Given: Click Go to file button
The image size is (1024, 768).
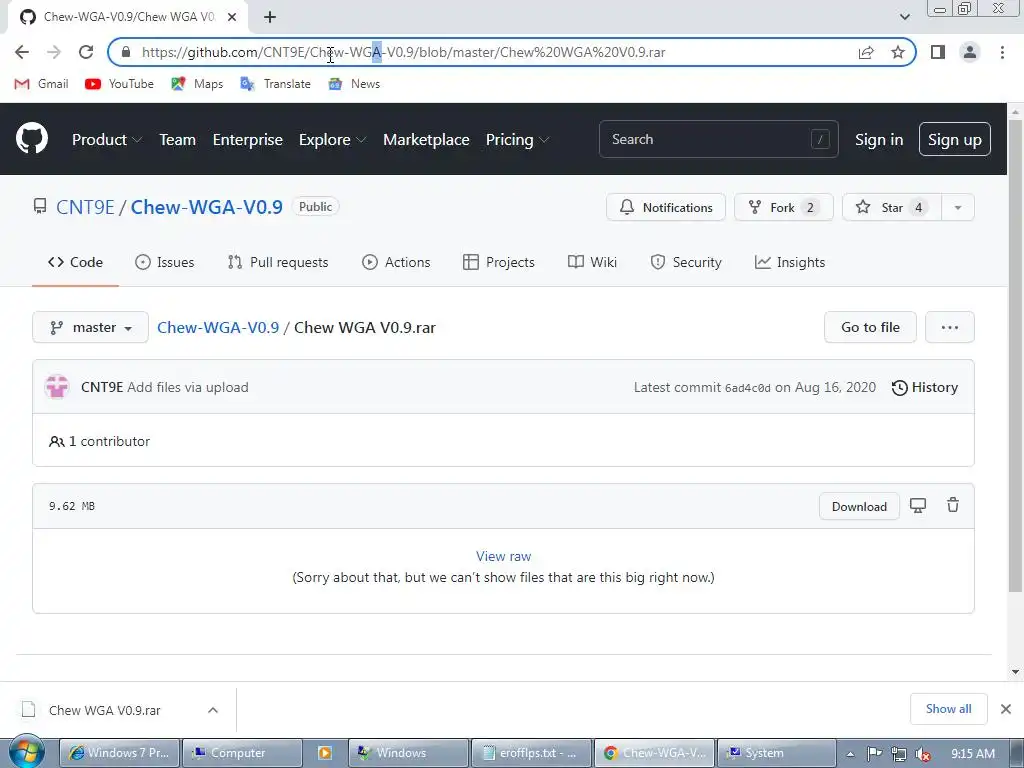Looking at the screenshot, I should [x=870, y=327].
